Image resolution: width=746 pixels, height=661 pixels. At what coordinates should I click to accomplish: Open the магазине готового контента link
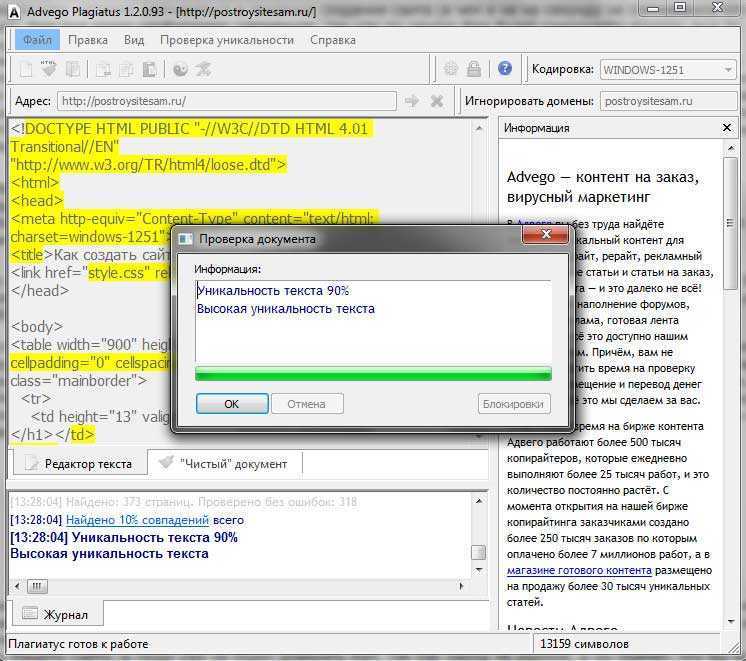pyautogui.click(x=579, y=570)
